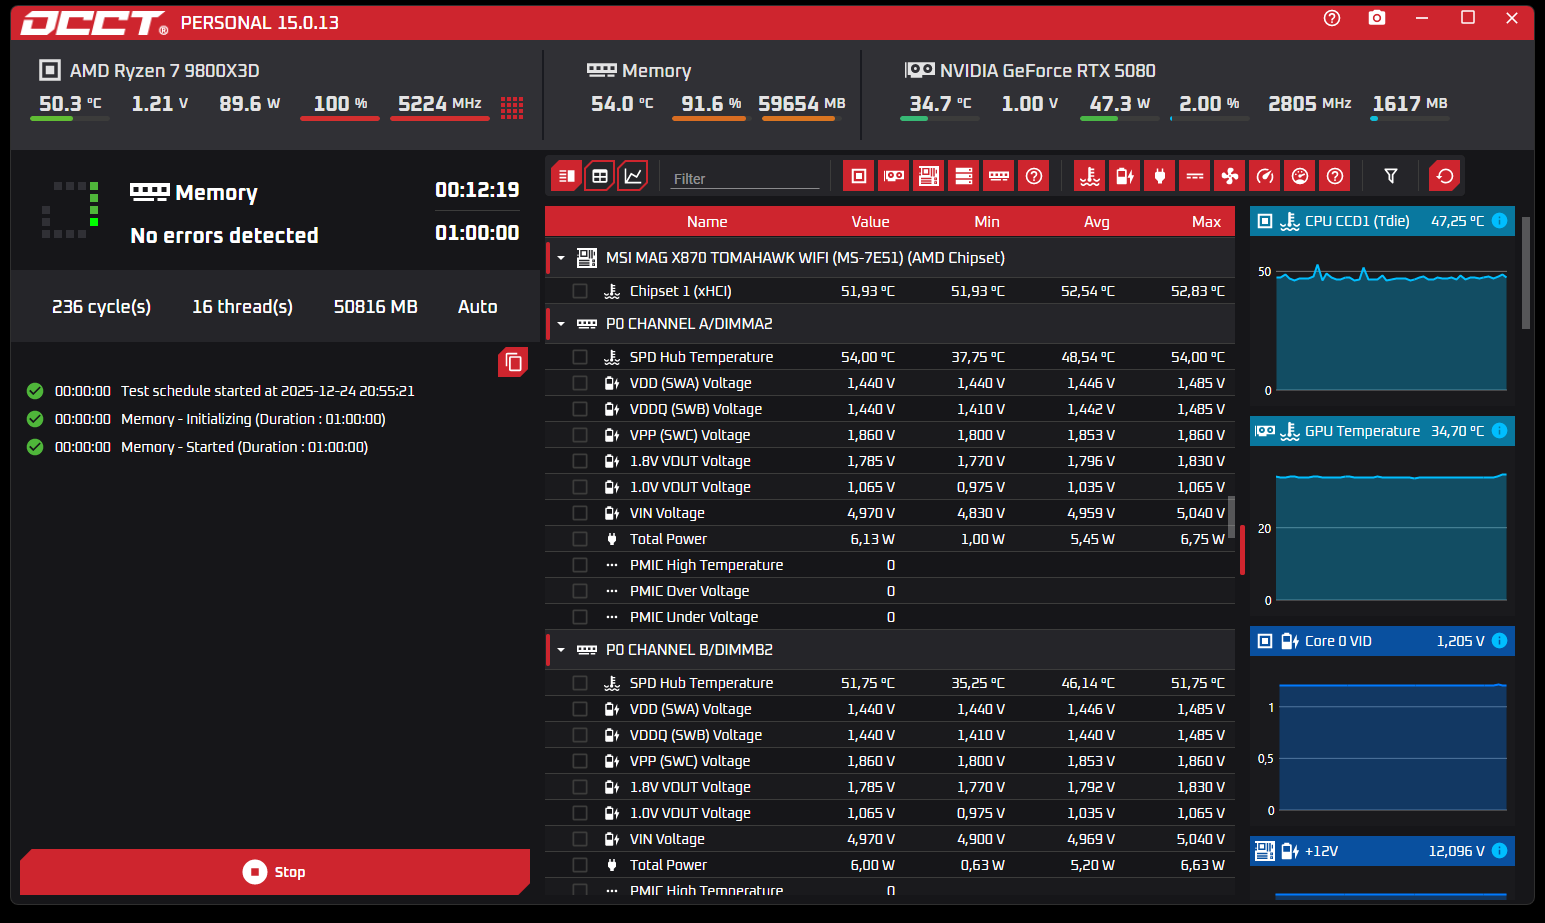Collapse the P0 CHANNEL A/DIMMA2 group
Screen dimensions: 1545x923
[561, 324]
